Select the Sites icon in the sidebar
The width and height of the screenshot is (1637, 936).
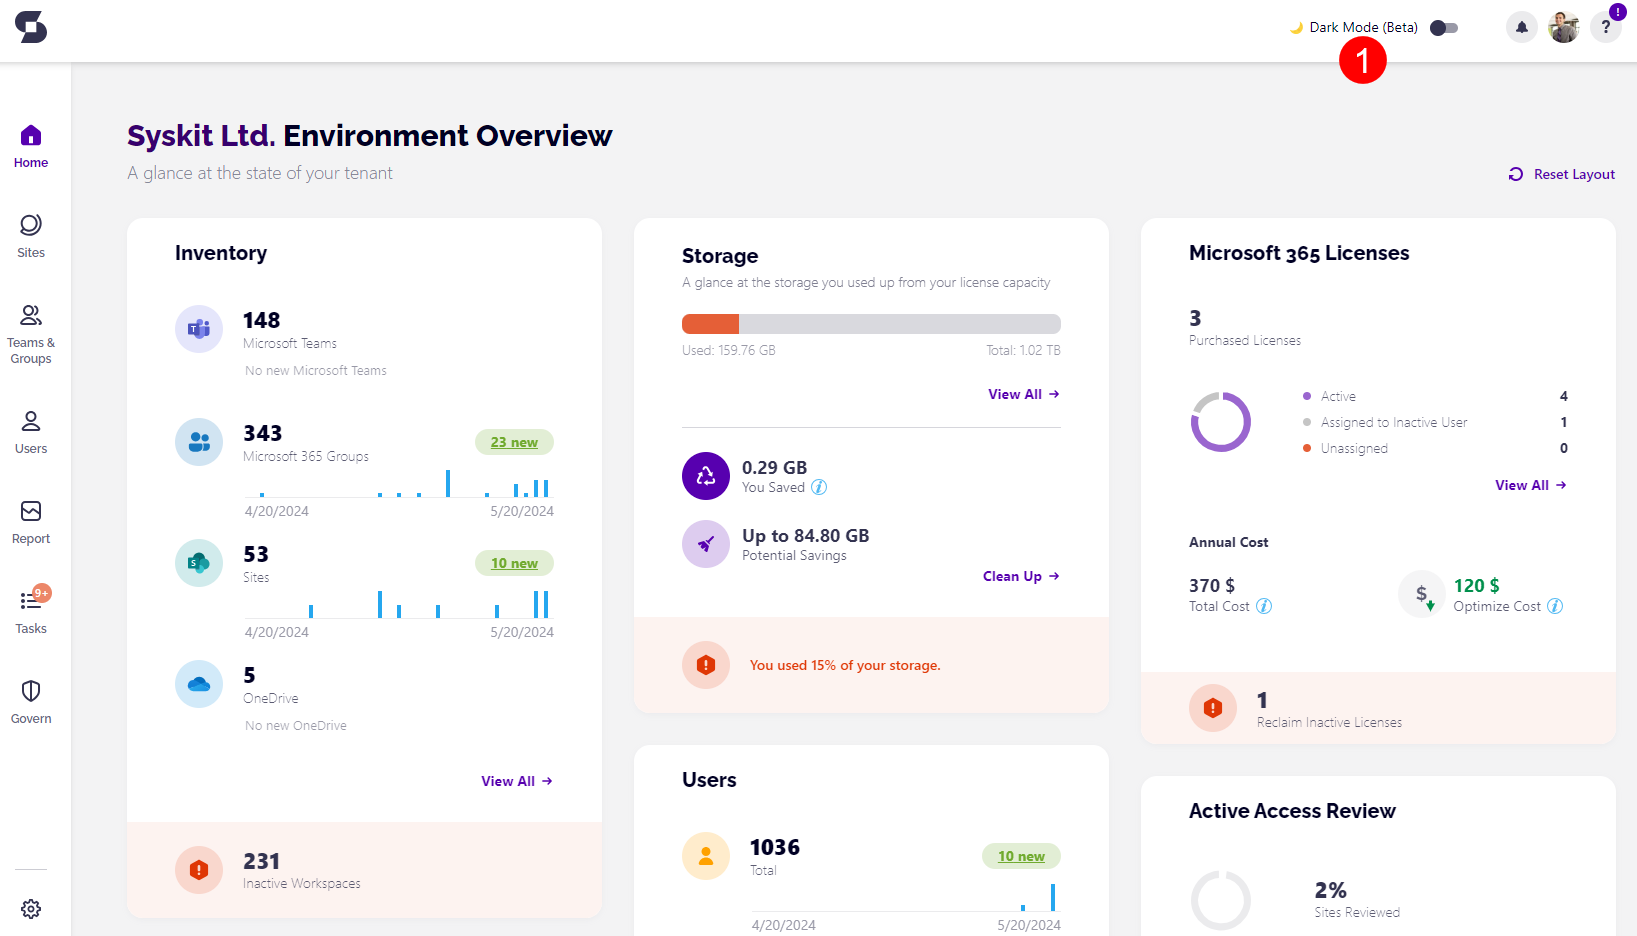[30, 234]
